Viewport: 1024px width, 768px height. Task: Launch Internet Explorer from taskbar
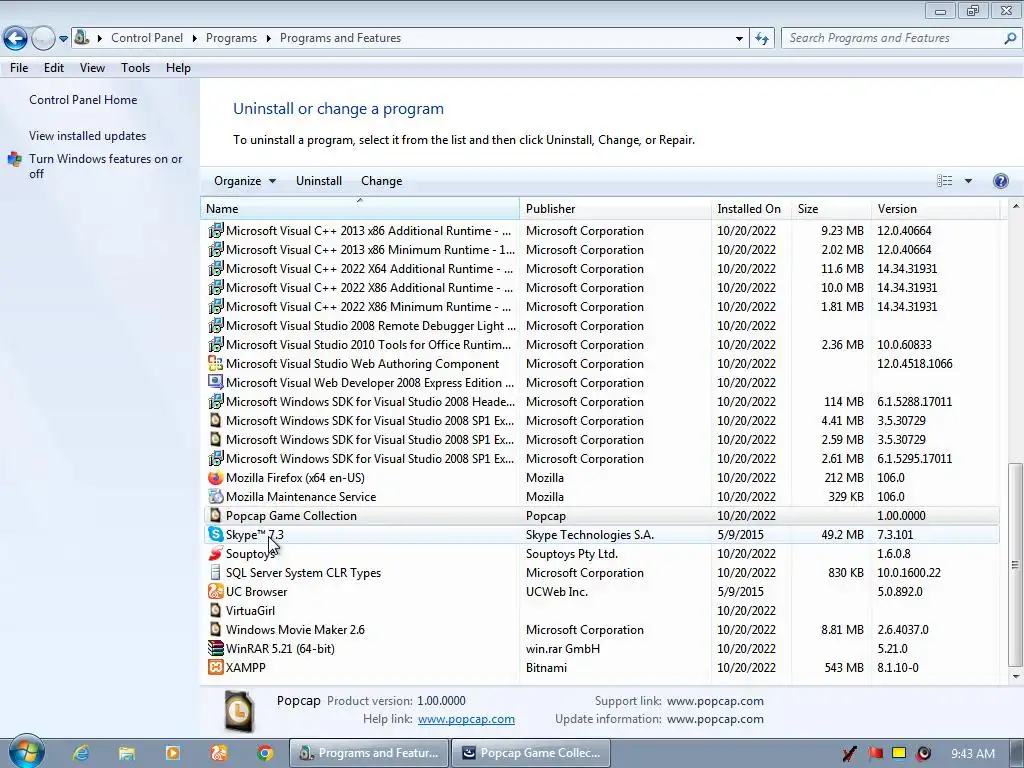tap(81, 753)
